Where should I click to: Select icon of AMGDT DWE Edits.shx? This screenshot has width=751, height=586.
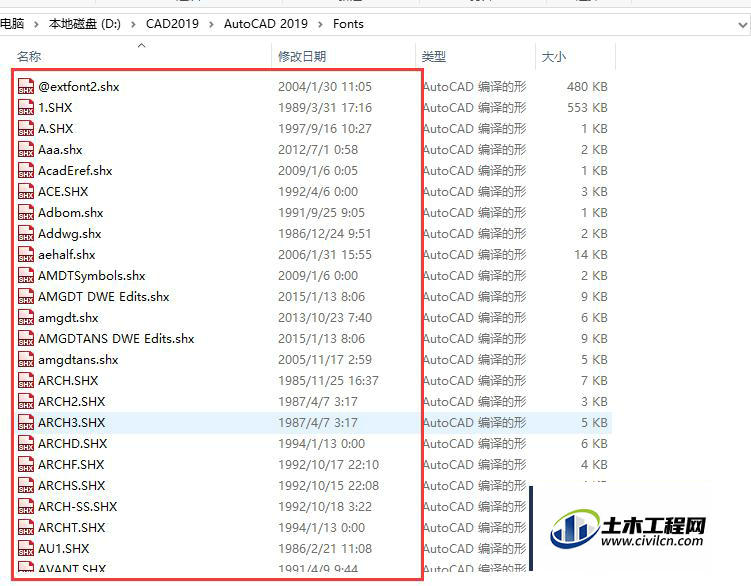26,297
